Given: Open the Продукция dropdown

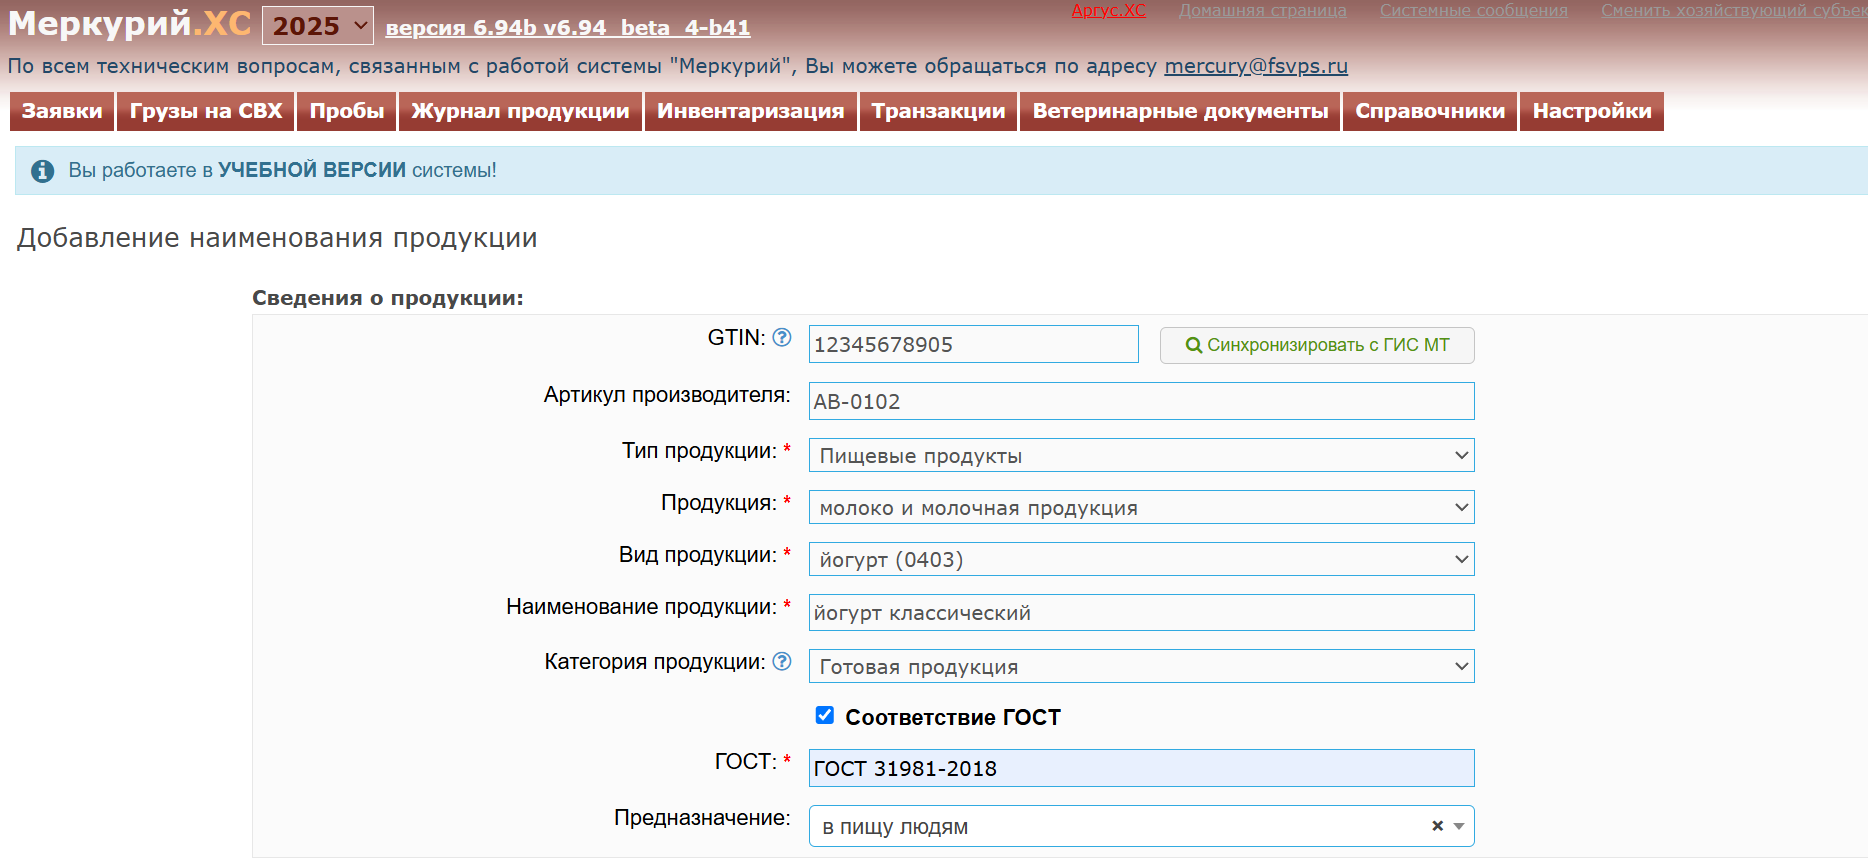Looking at the screenshot, I should 1140,508.
